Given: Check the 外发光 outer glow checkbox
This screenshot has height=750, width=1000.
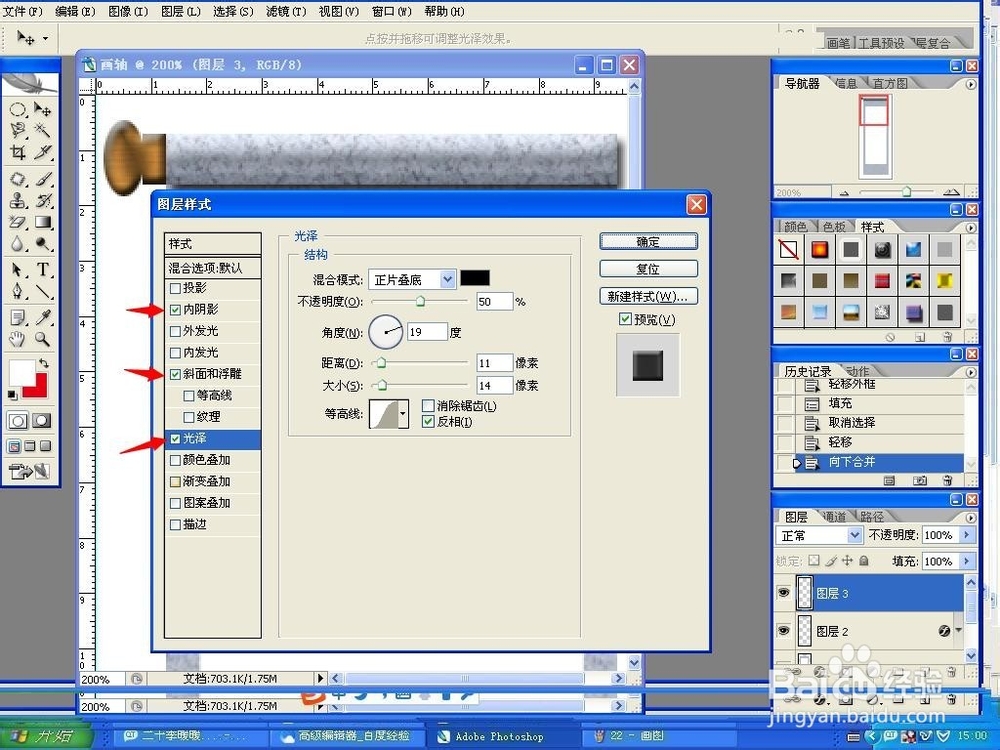Looking at the screenshot, I should point(175,331).
